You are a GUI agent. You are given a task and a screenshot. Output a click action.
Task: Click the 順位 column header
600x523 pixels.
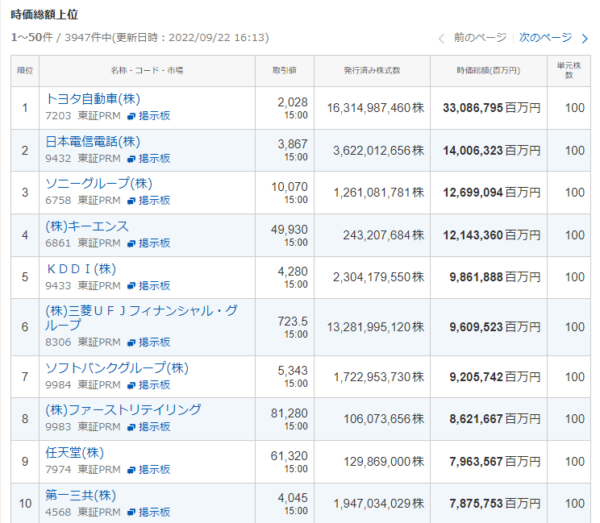[25, 70]
